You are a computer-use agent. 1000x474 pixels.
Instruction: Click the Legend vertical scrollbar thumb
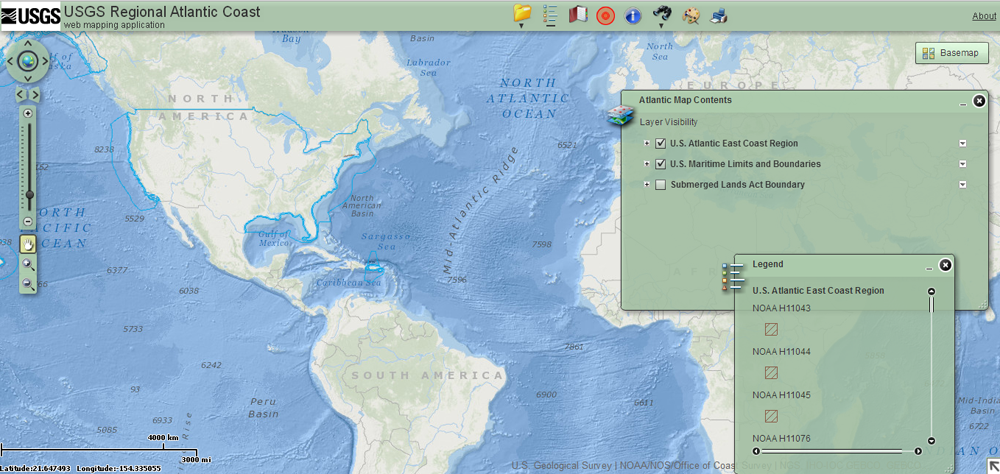(931, 304)
